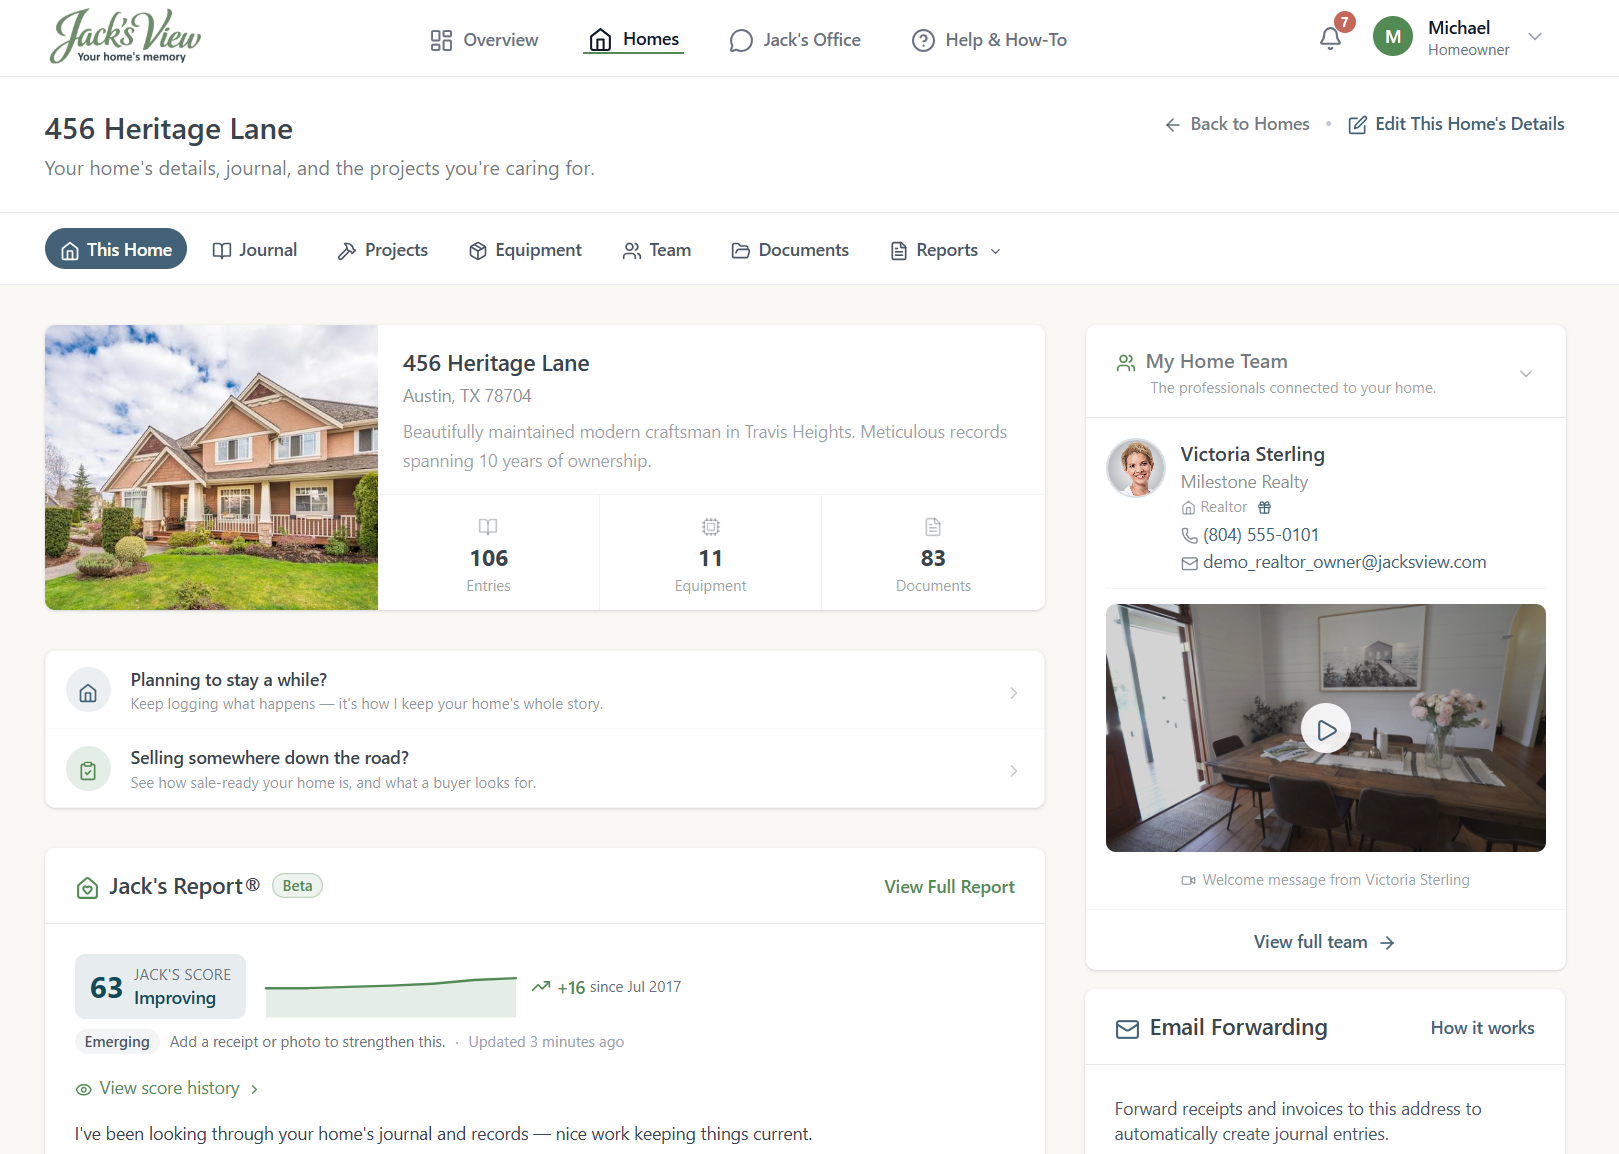Viewport: 1619px width, 1154px height.
Task: Switch to the Projects tab
Action: (x=383, y=250)
